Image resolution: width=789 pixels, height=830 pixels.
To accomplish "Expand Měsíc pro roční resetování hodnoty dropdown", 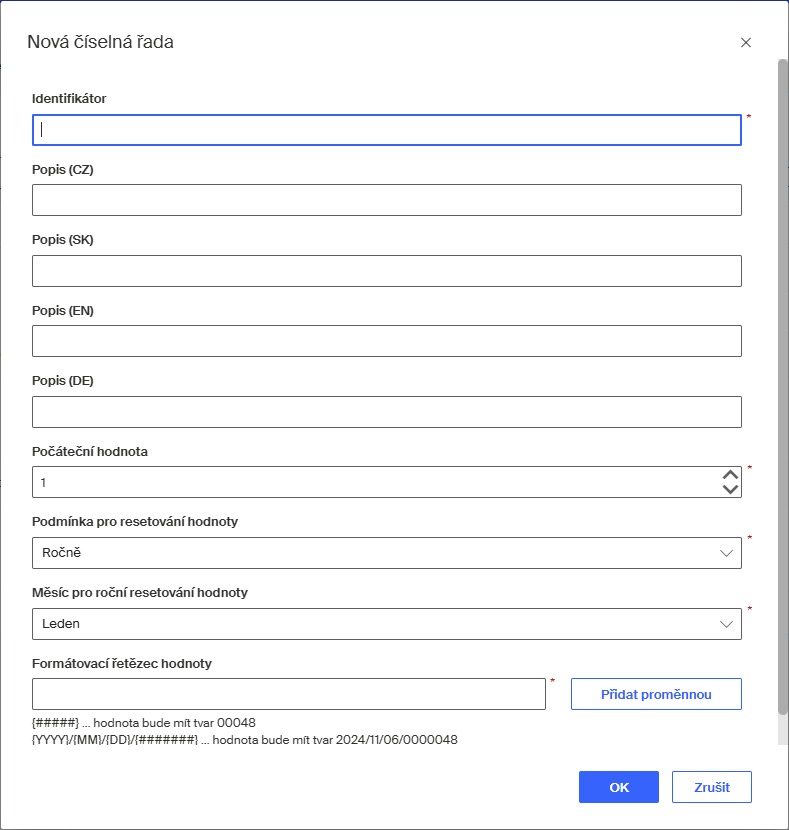I will (380, 624).
